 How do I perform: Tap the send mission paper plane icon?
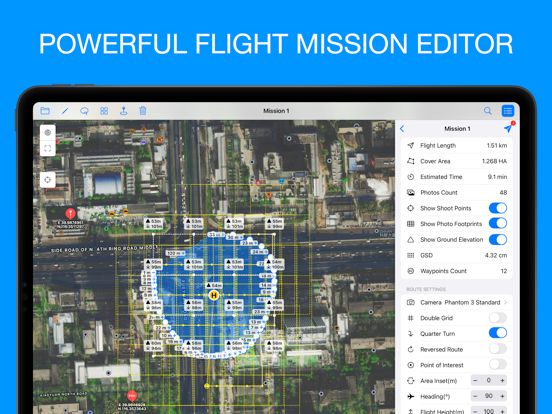pyautogui.click(x=508, y=128)
